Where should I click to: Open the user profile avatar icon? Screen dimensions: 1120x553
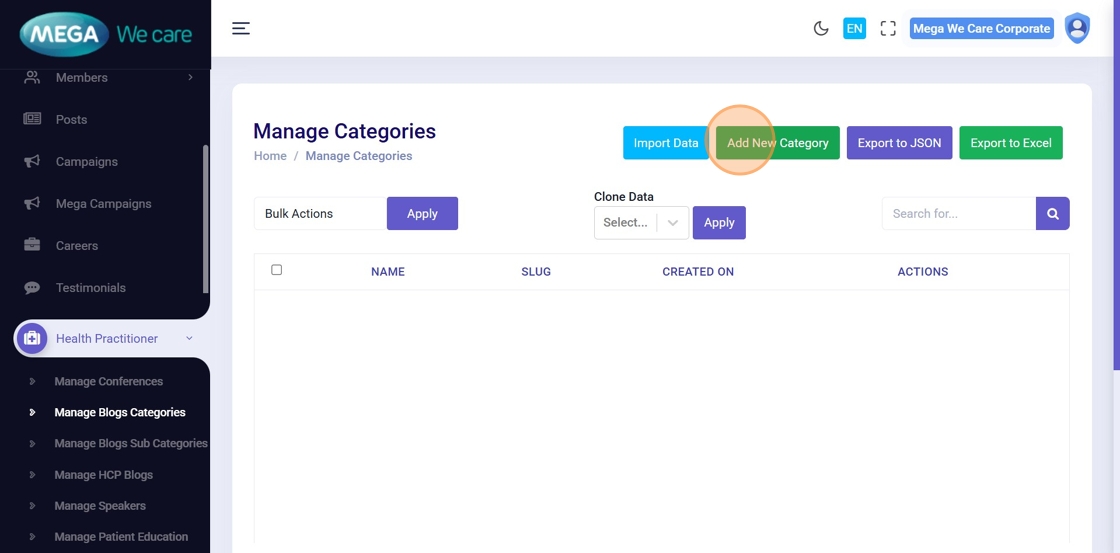point(1077,28)
